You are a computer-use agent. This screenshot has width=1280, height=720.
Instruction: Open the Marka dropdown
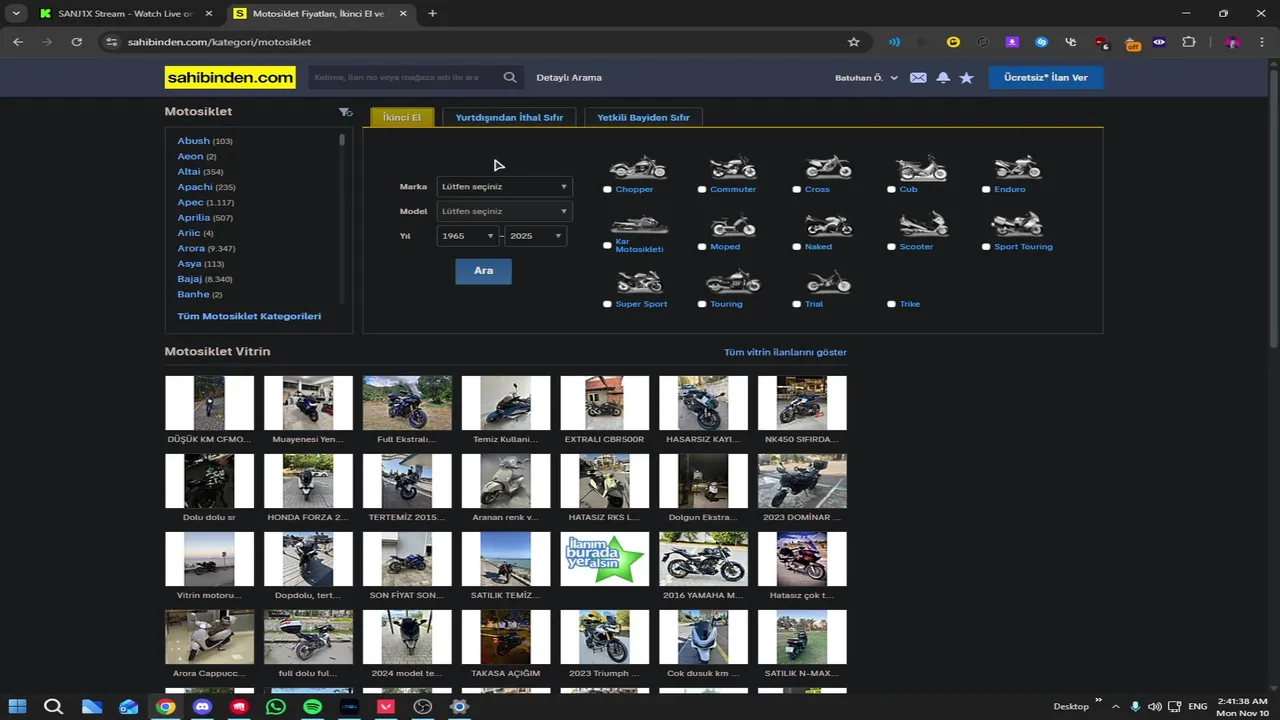tap(504, 186)
